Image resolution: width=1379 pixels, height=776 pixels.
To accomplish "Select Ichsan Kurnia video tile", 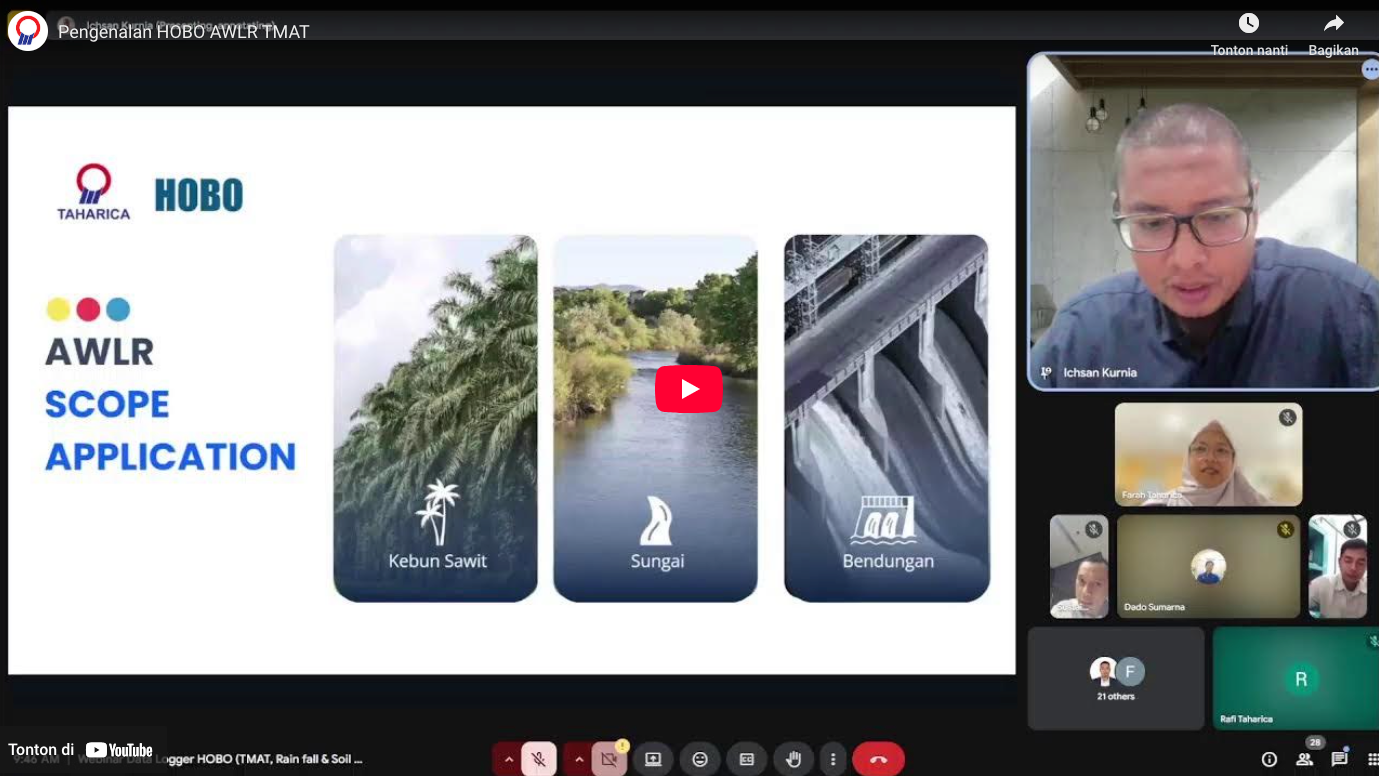I will (x=1203, y=221).
